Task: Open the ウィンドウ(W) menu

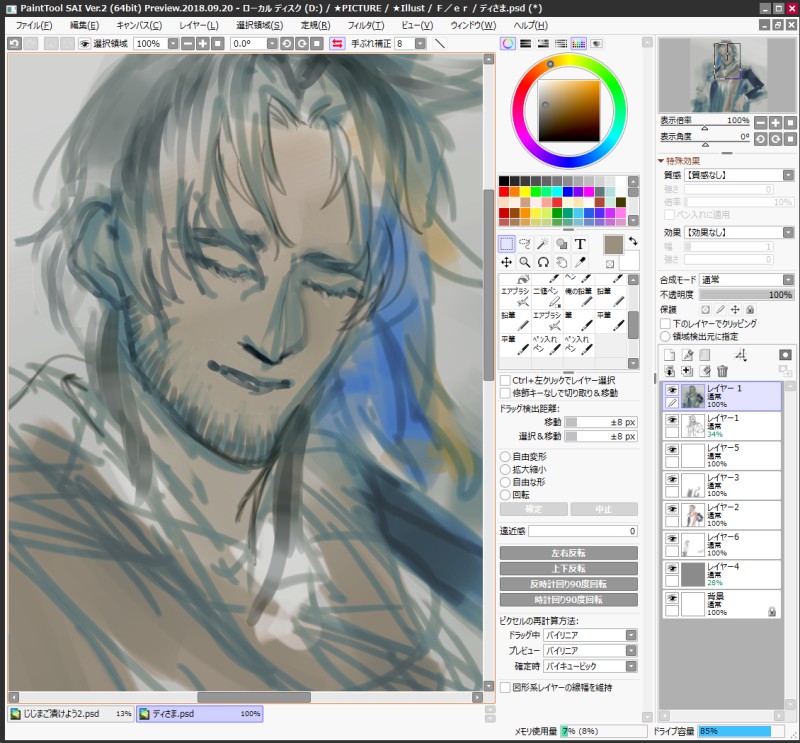Action: point(473,25)
